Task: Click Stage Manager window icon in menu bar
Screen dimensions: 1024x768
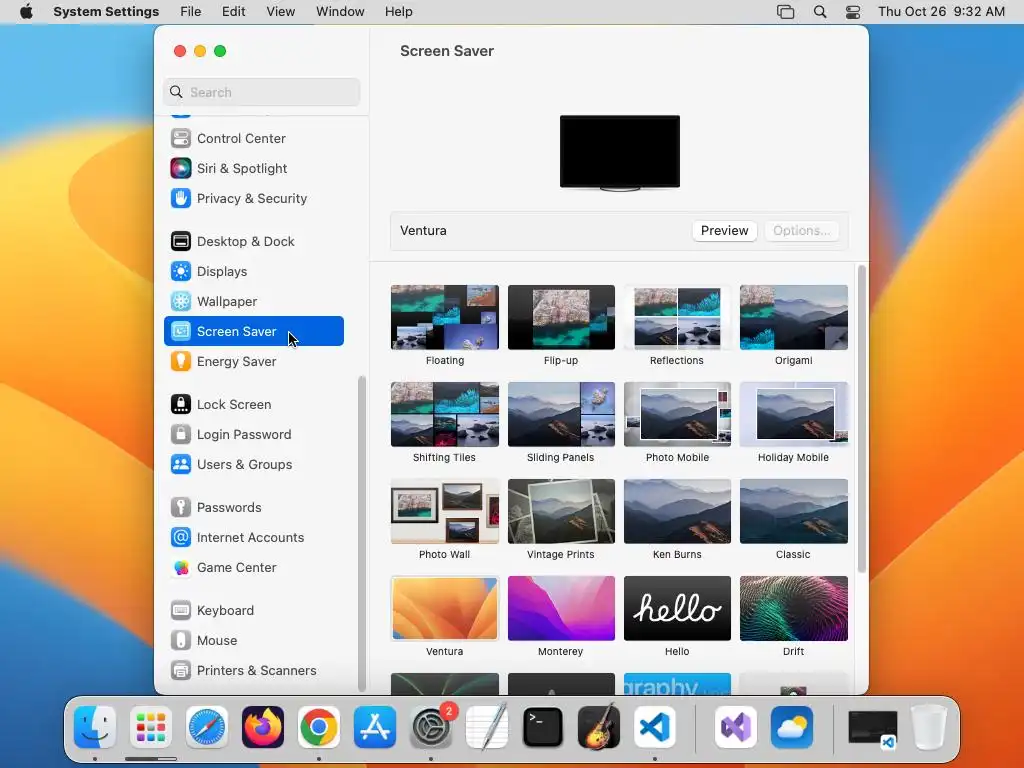Action: point(786,12)
